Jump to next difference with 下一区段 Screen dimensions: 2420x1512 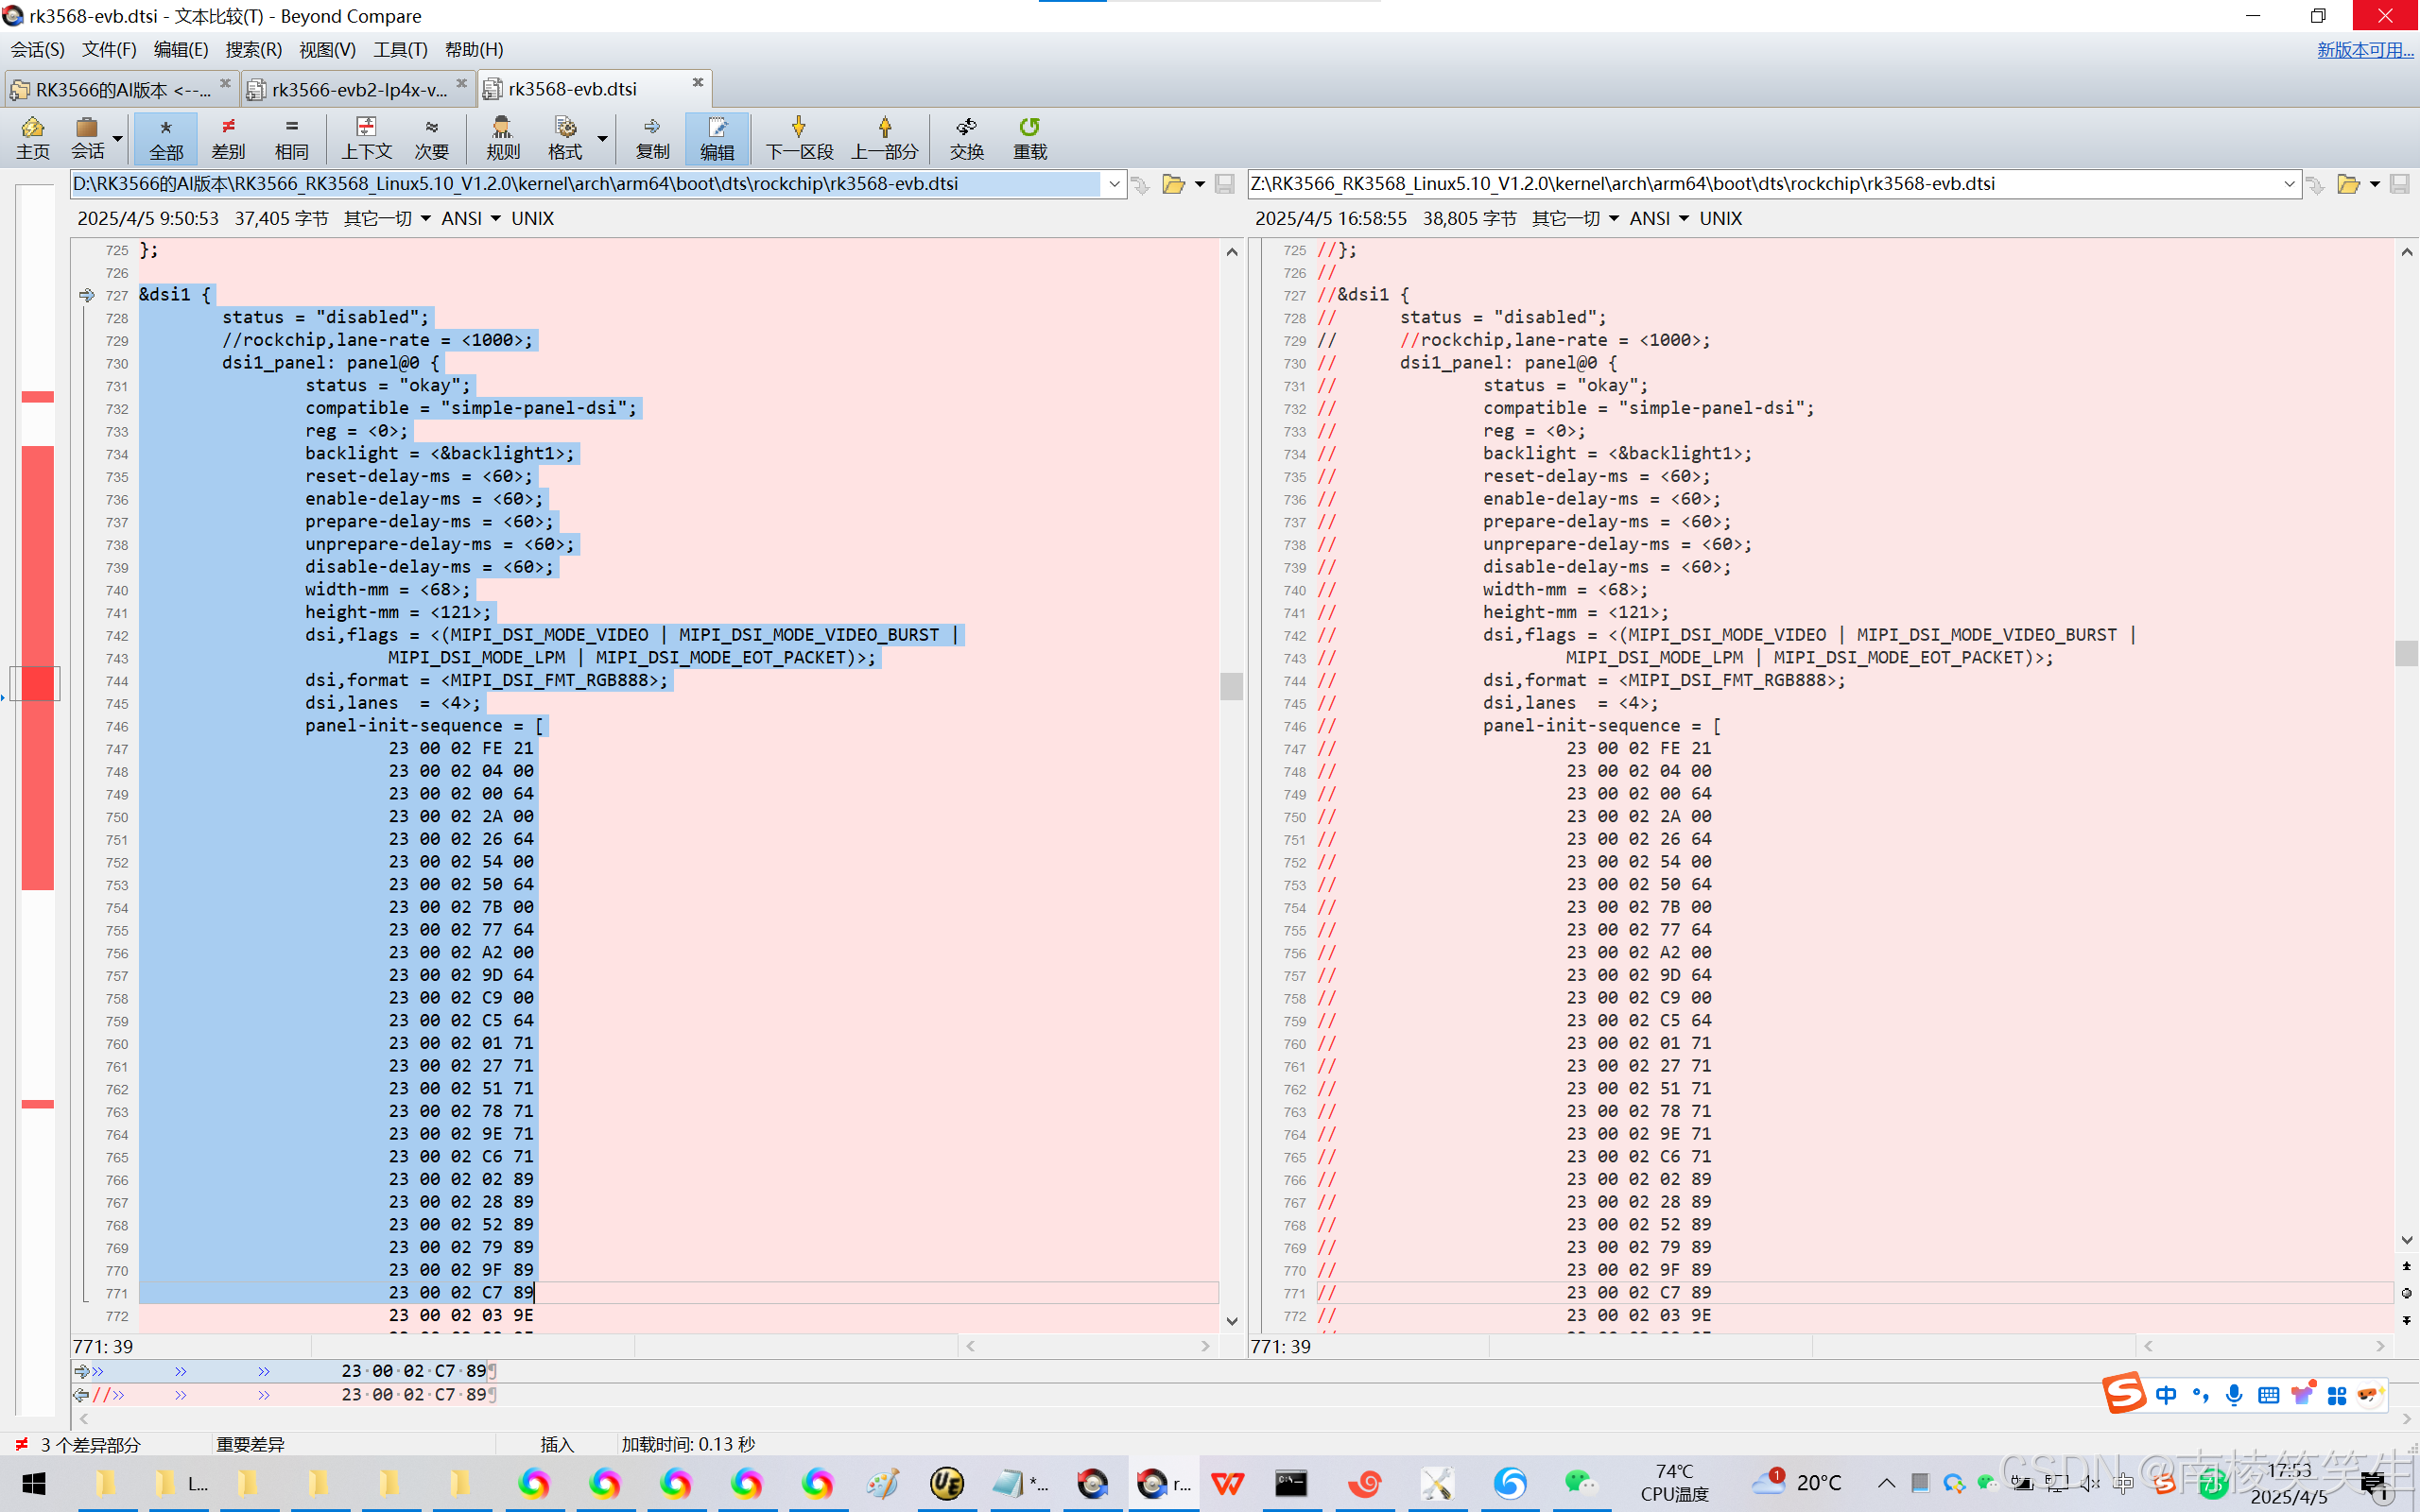click(x=798, y=138)
